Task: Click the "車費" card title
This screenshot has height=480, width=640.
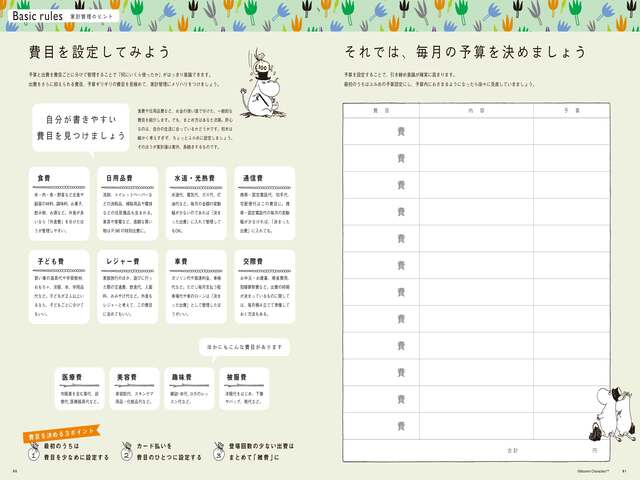Action: point(181,261)
